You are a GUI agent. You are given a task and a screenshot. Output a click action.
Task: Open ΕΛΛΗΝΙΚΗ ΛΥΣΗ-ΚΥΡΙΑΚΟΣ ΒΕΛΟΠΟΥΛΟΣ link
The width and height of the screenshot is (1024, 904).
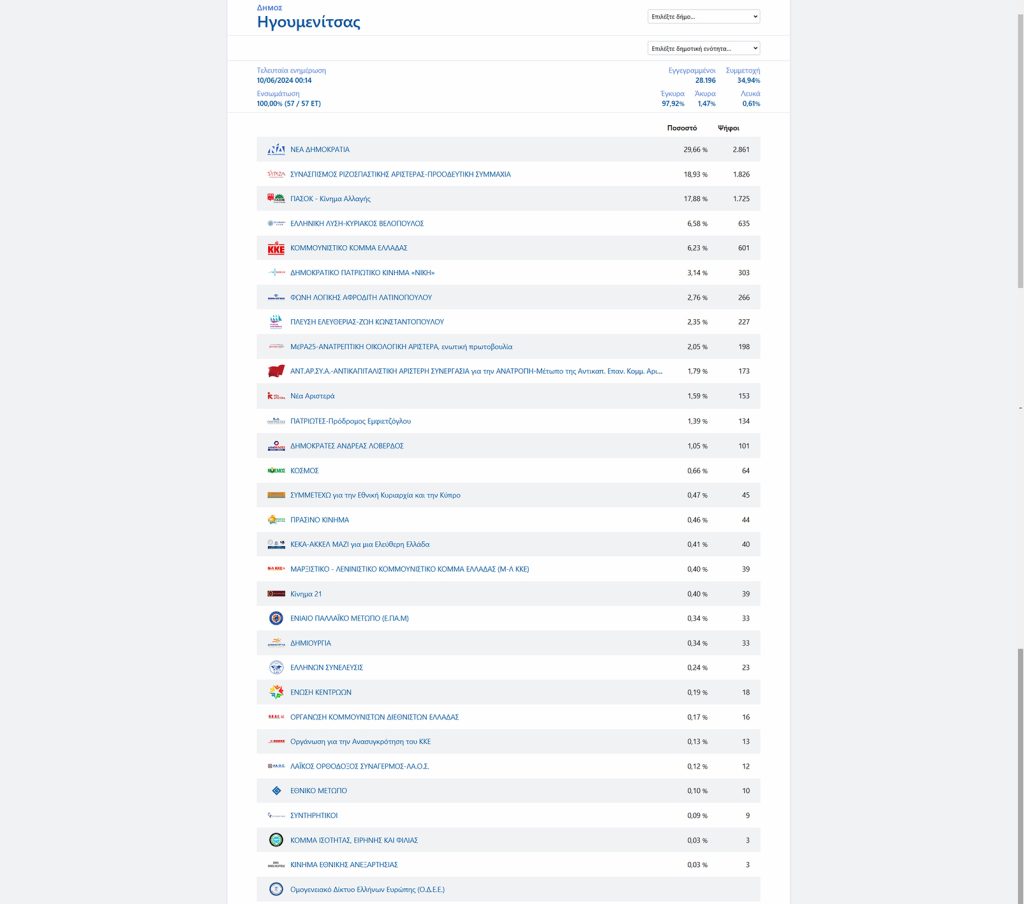point(357,223)
